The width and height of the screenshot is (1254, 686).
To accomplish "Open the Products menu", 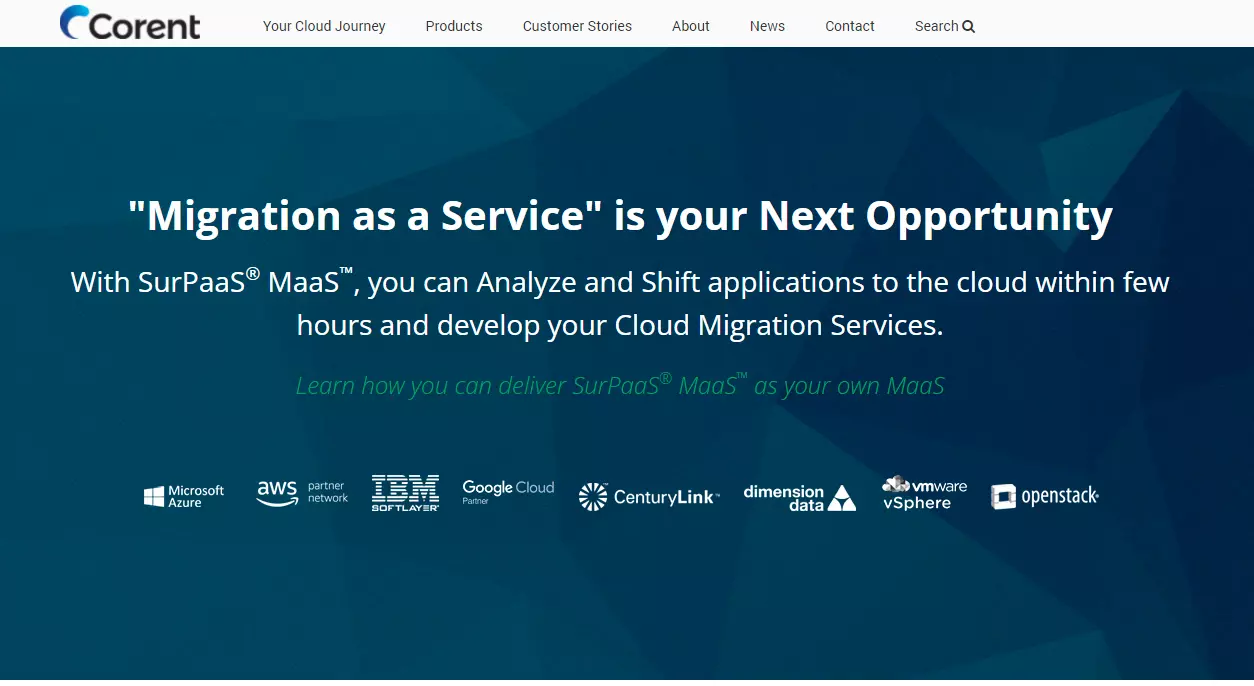I will (454, 26).
